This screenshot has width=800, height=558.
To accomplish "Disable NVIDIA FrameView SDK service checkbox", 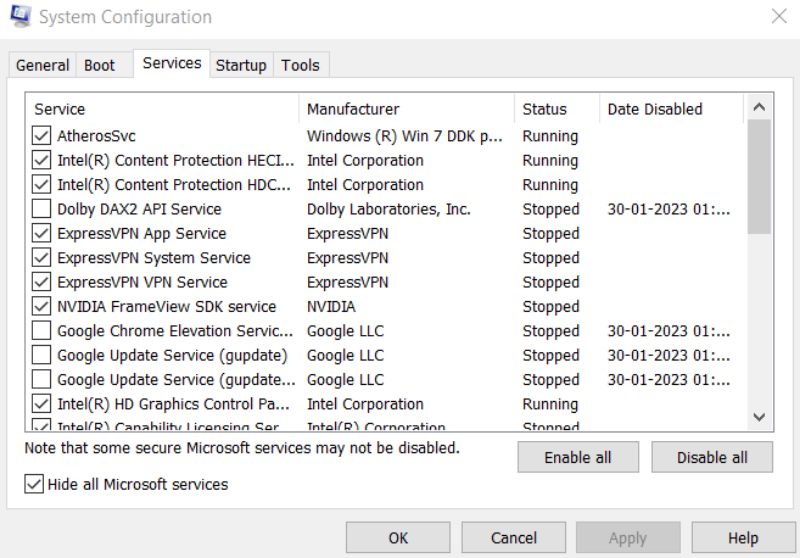I will pos(41,307).
